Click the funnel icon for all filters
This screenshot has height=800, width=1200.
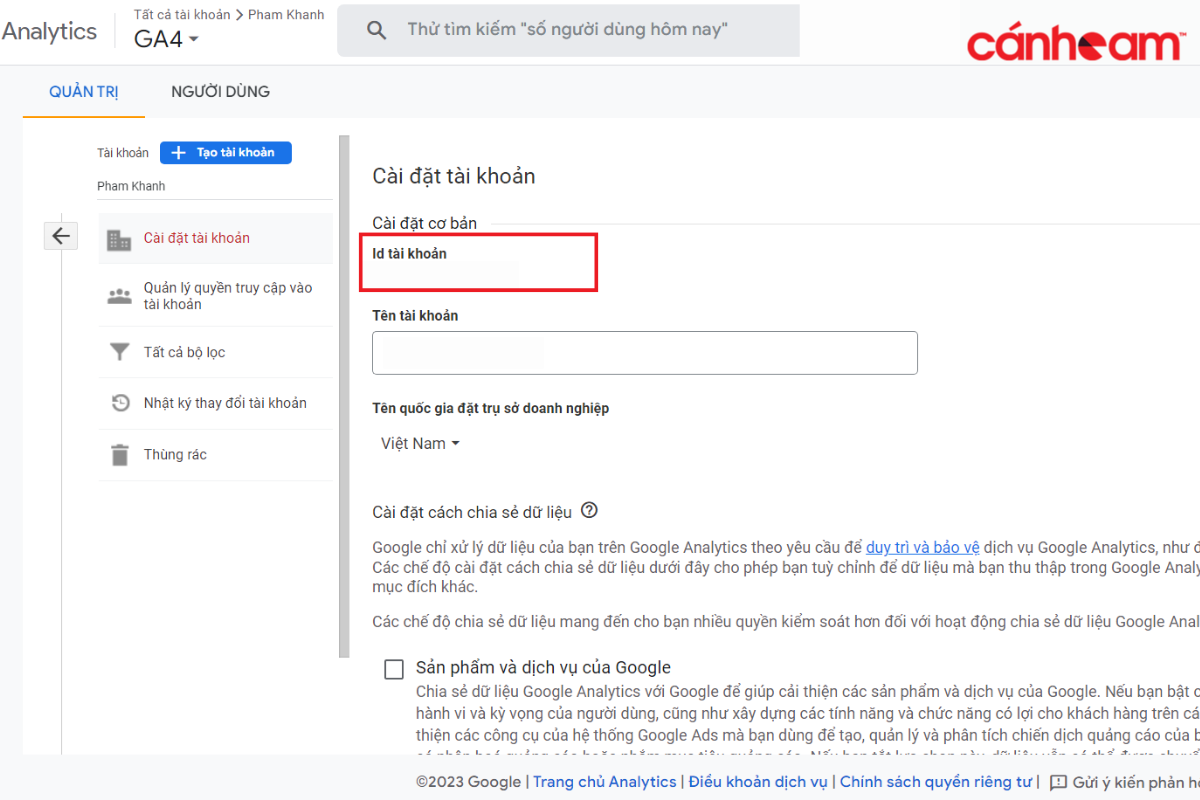point(119,352)
